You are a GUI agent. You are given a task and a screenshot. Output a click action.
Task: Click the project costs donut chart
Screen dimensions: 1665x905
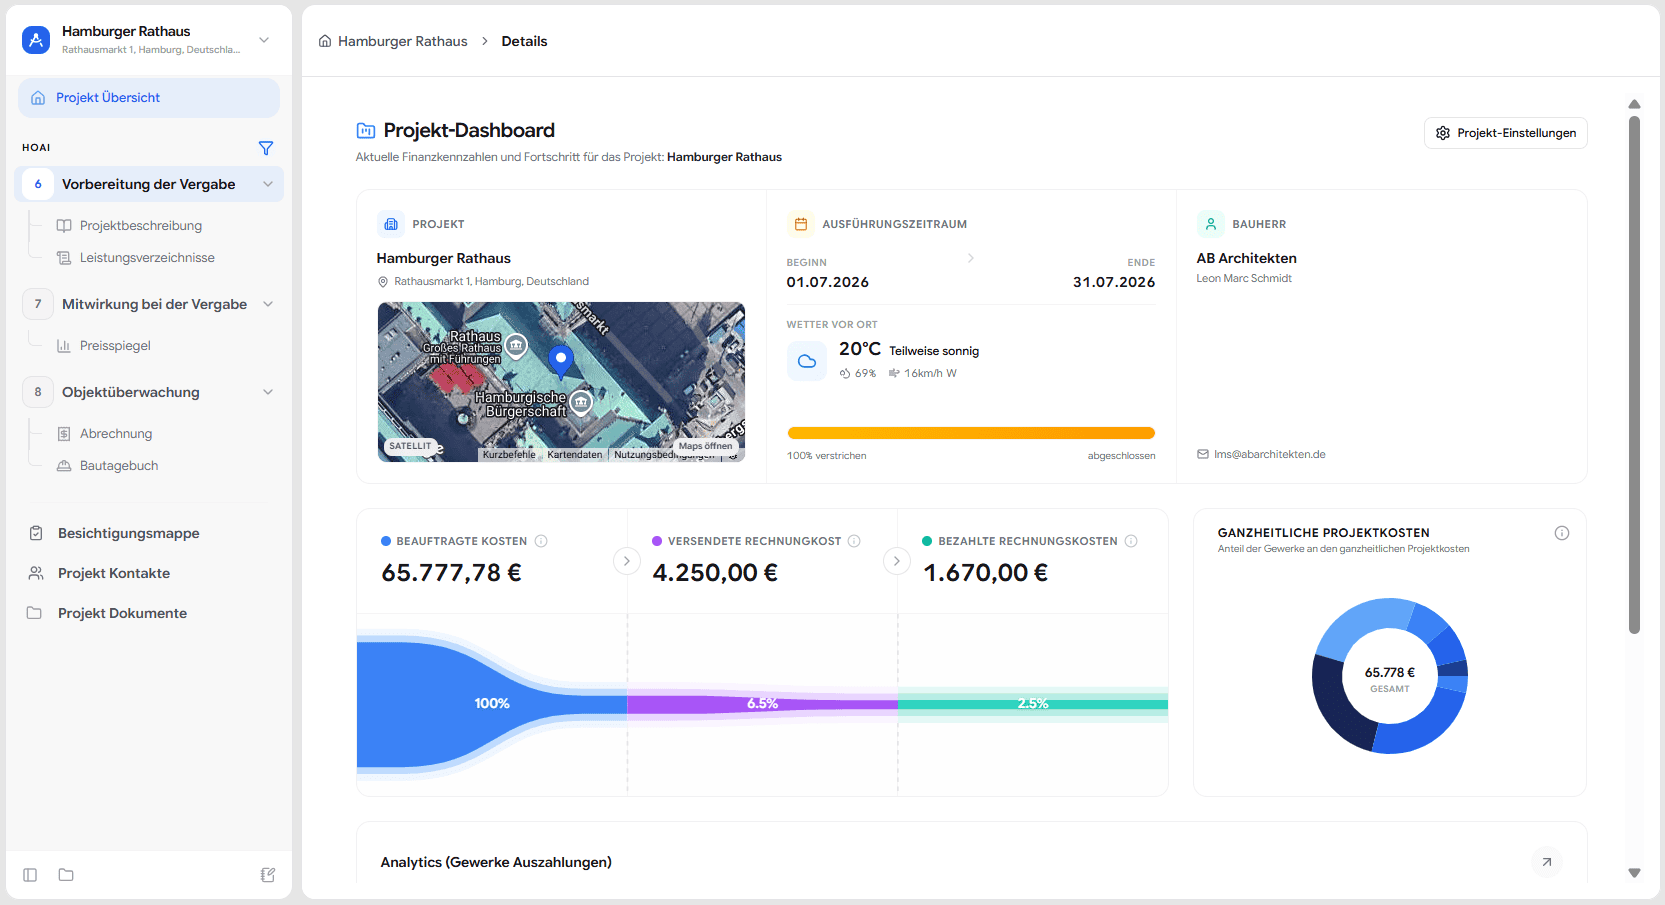(1390, 676)
